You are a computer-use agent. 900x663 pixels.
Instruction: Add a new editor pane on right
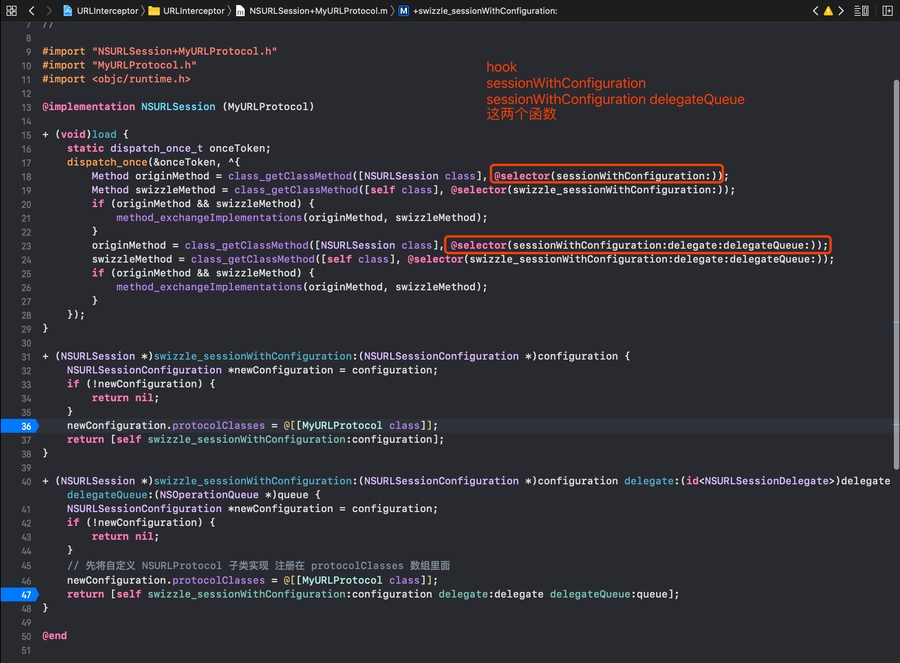pos(887,10)
